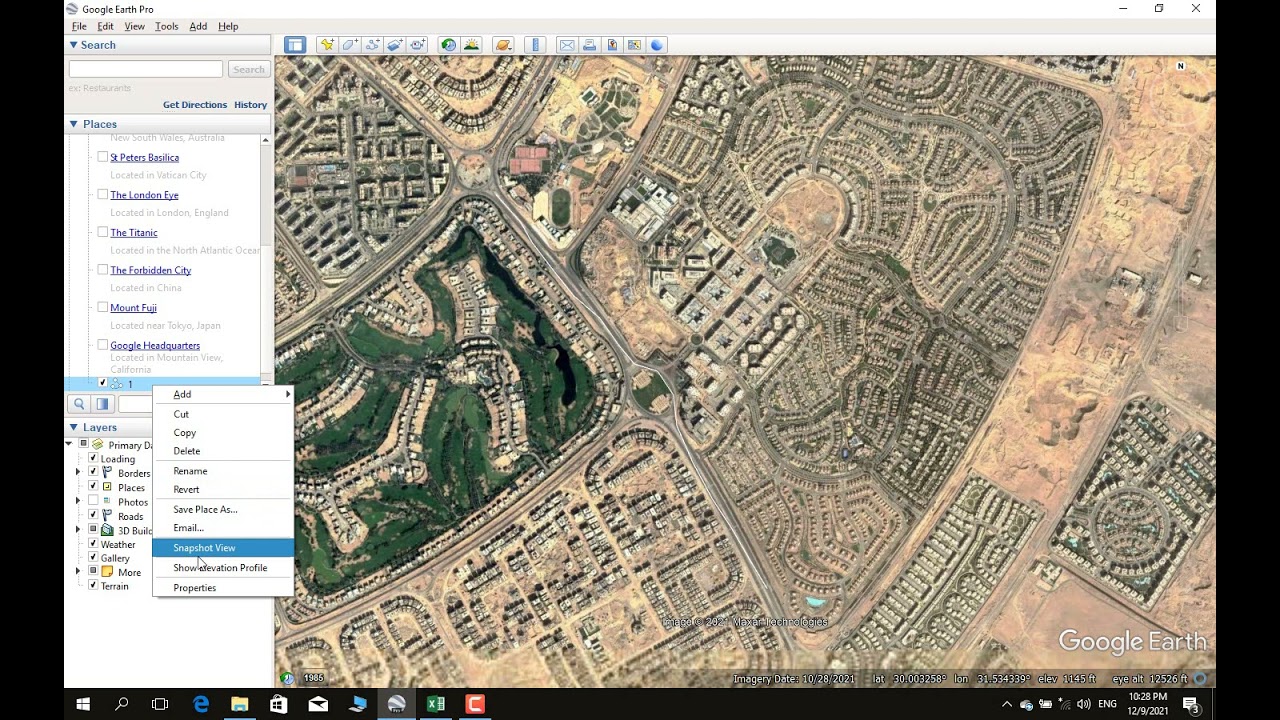Image resolution: width=1280 pixels, height=720 pixels.
Task: Check The Titanic checkbox
Action: [x=102, y=232]
